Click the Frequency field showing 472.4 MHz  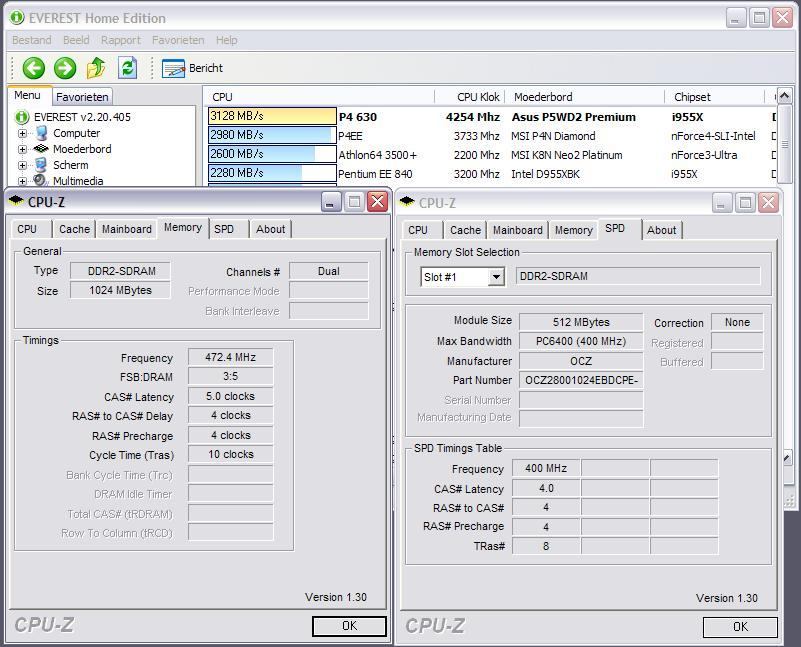click(230, 357)
